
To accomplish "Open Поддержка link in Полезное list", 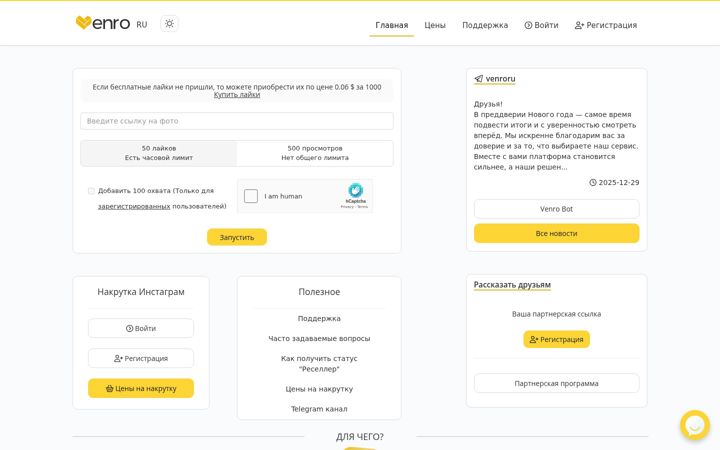I will point(319,318).
